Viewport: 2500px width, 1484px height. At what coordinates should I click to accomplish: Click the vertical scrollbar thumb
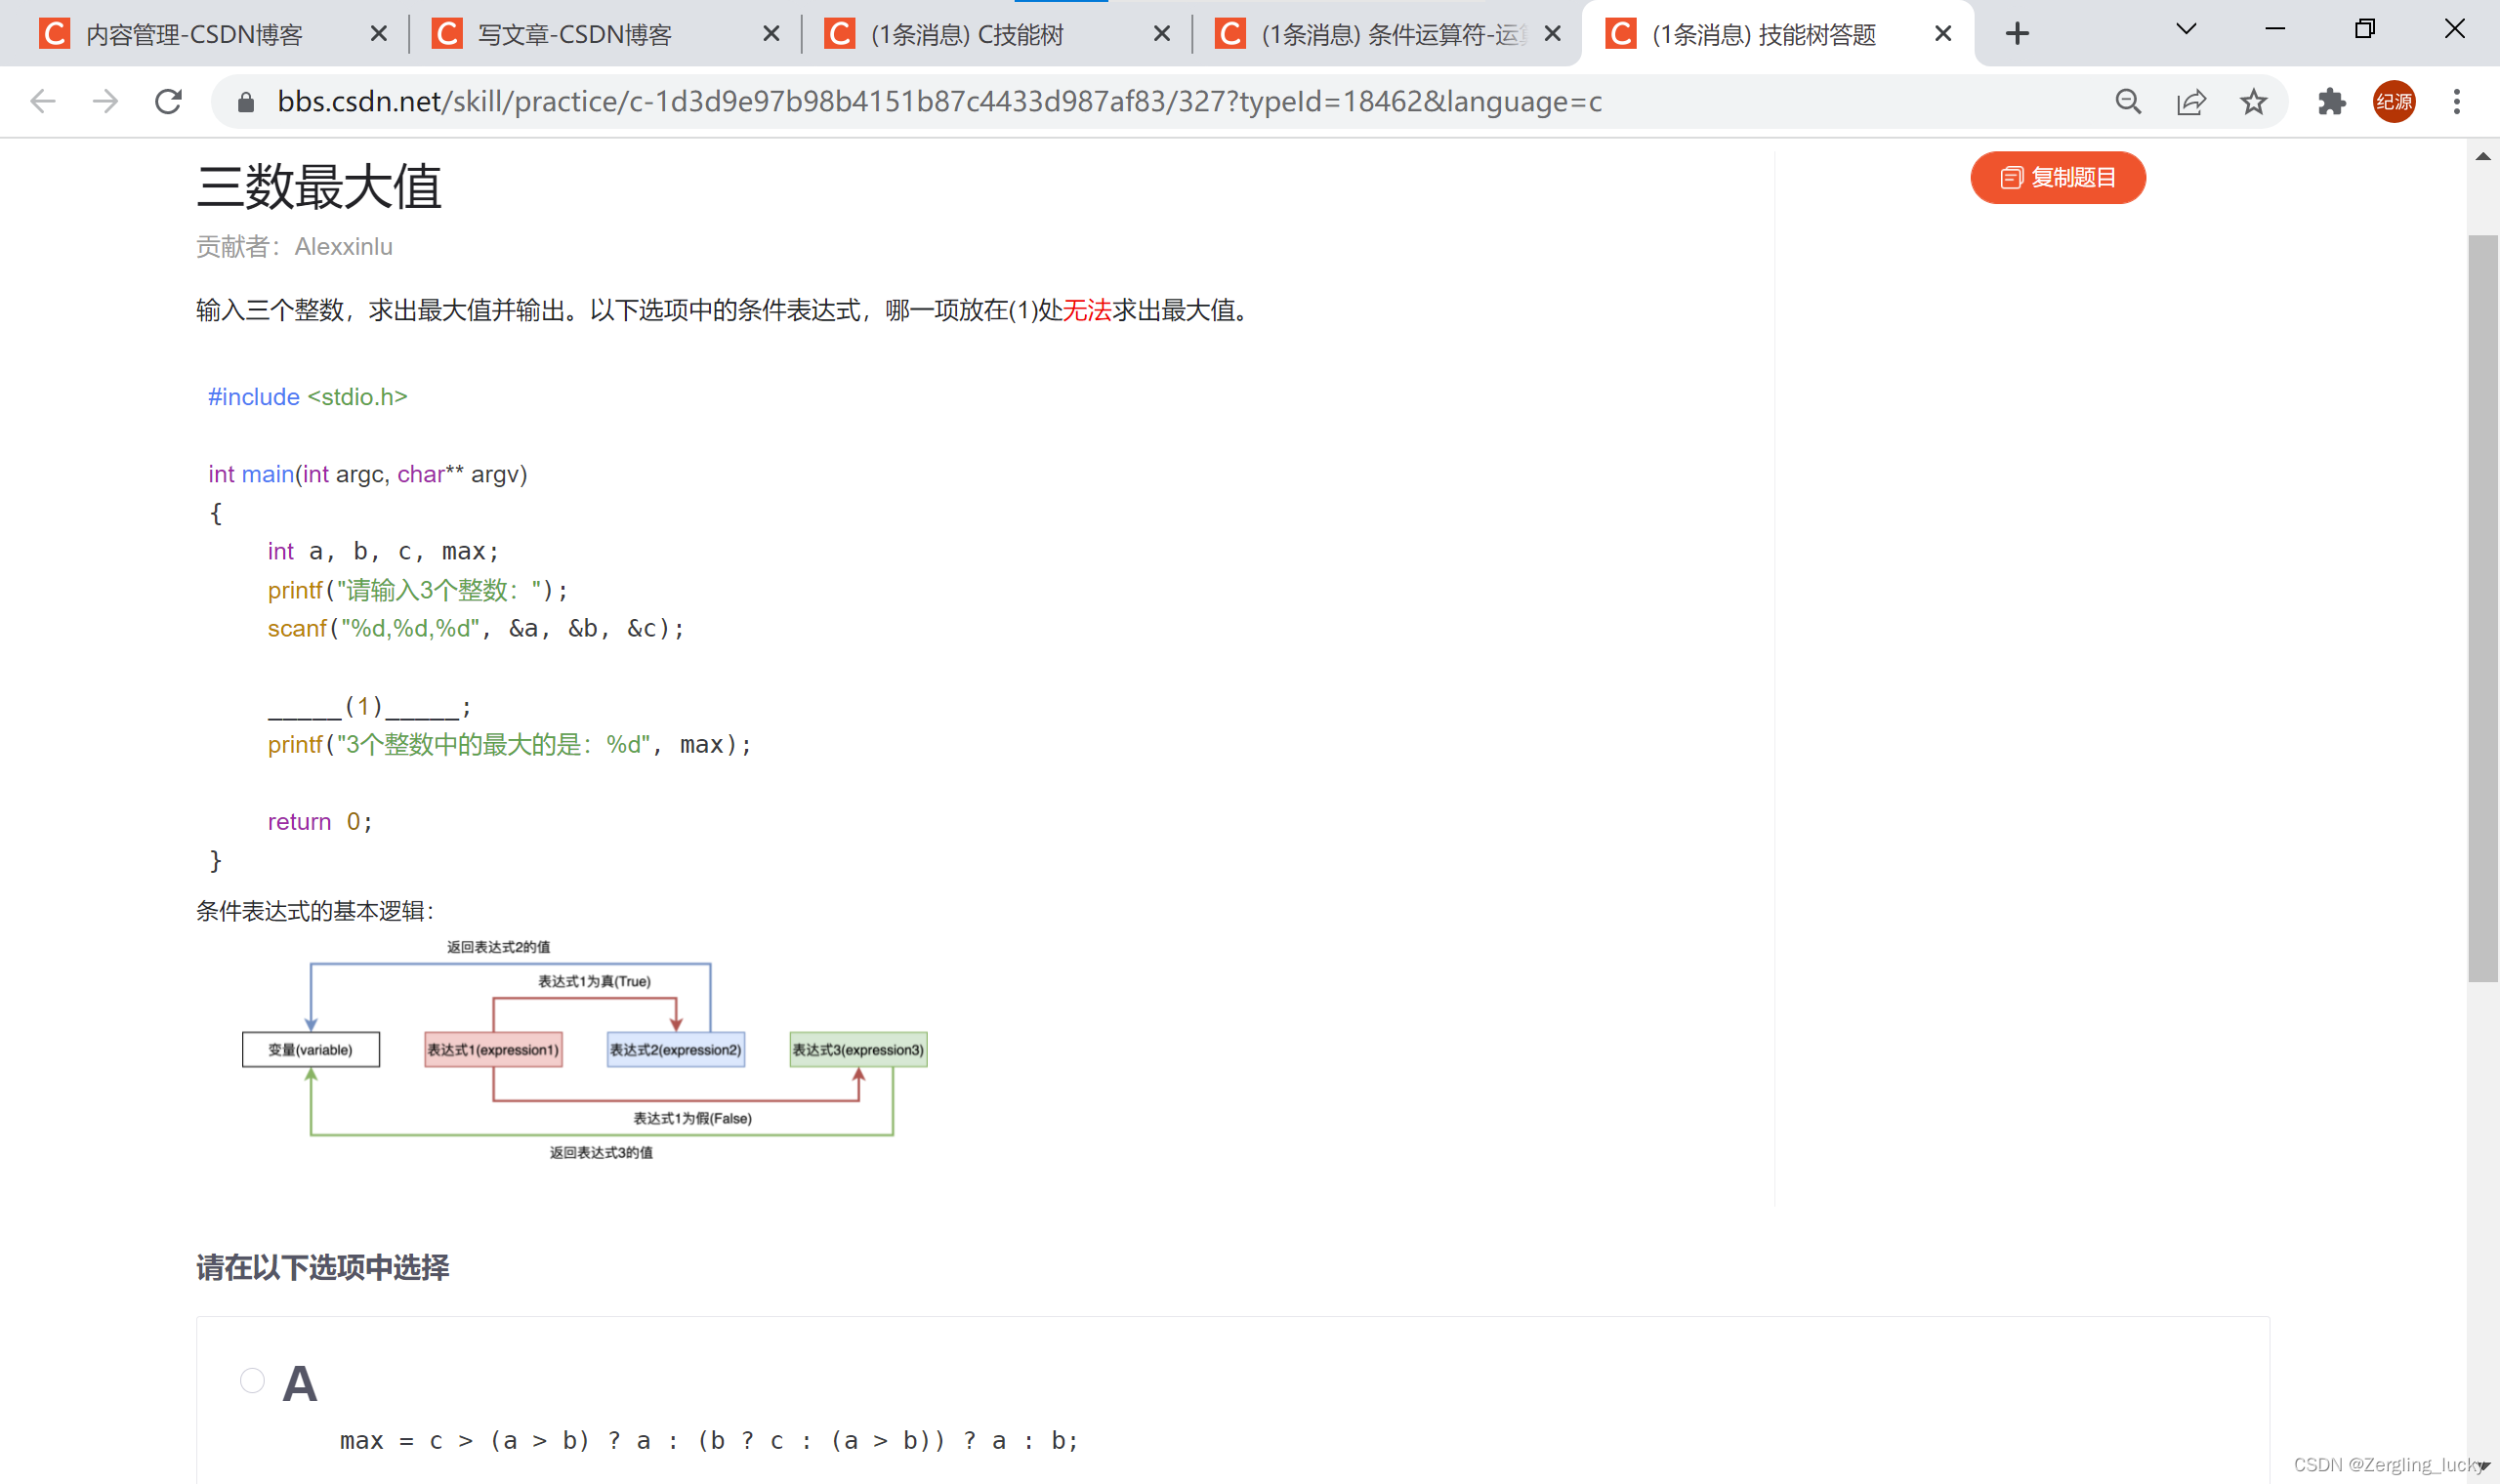click(x=2482, y=608)
